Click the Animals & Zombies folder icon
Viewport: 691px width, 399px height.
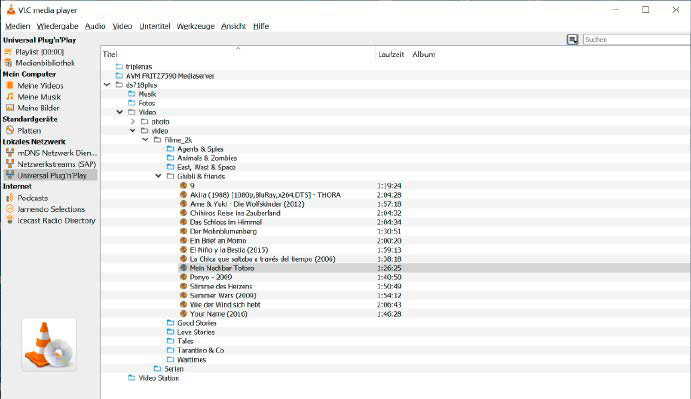tap(171, 158)
